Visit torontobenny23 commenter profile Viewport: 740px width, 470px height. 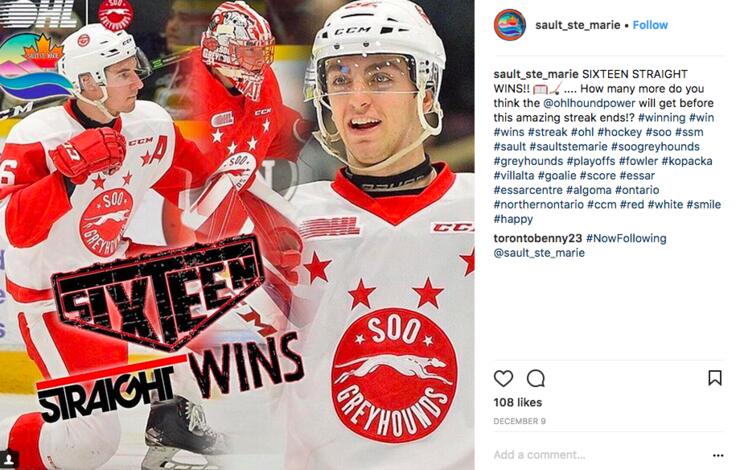click(538, 238)
